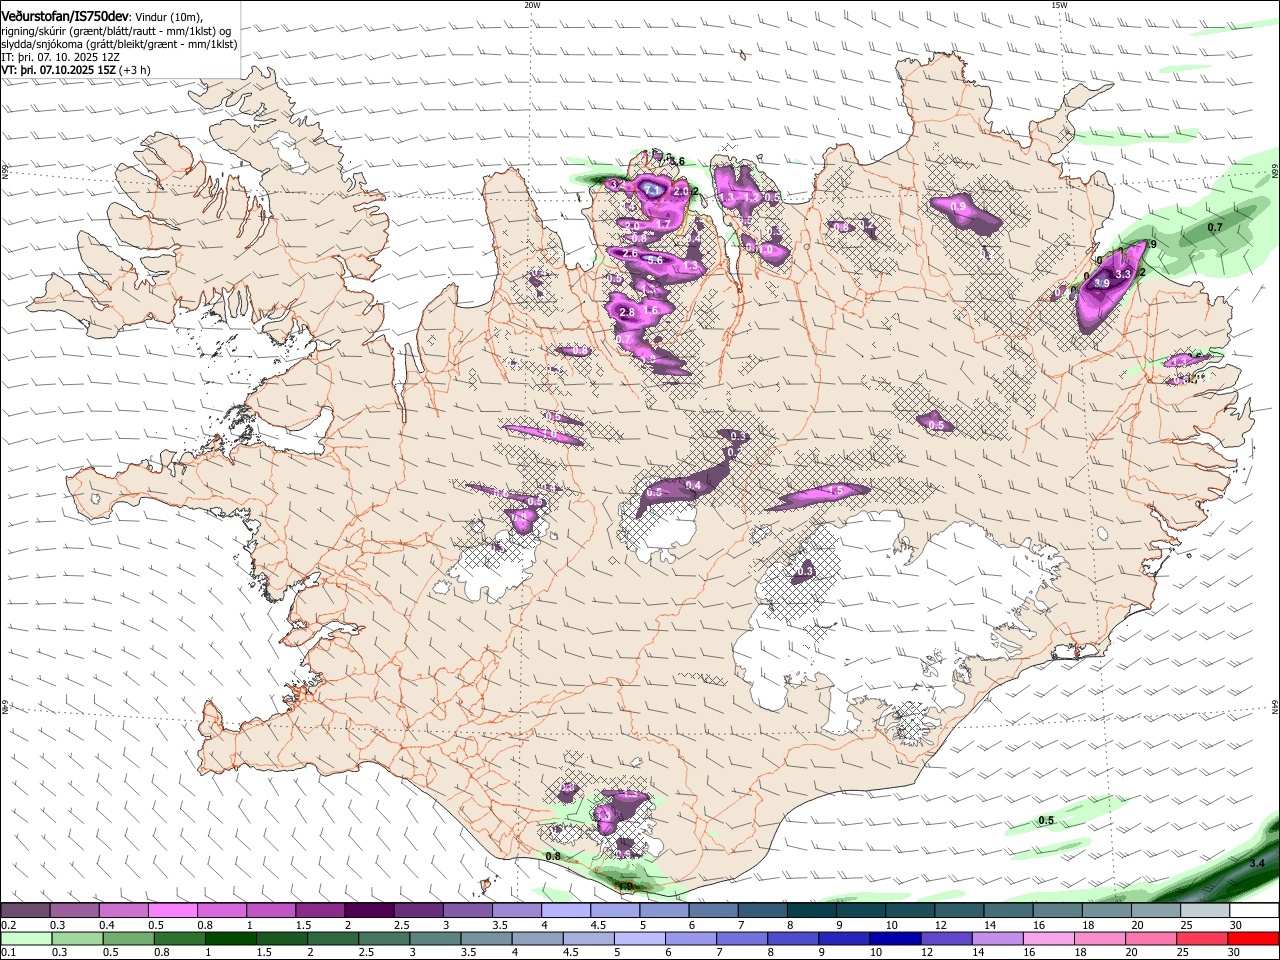
Task: Click the rigning/skúrir legend description line
Action: [116, 31]
